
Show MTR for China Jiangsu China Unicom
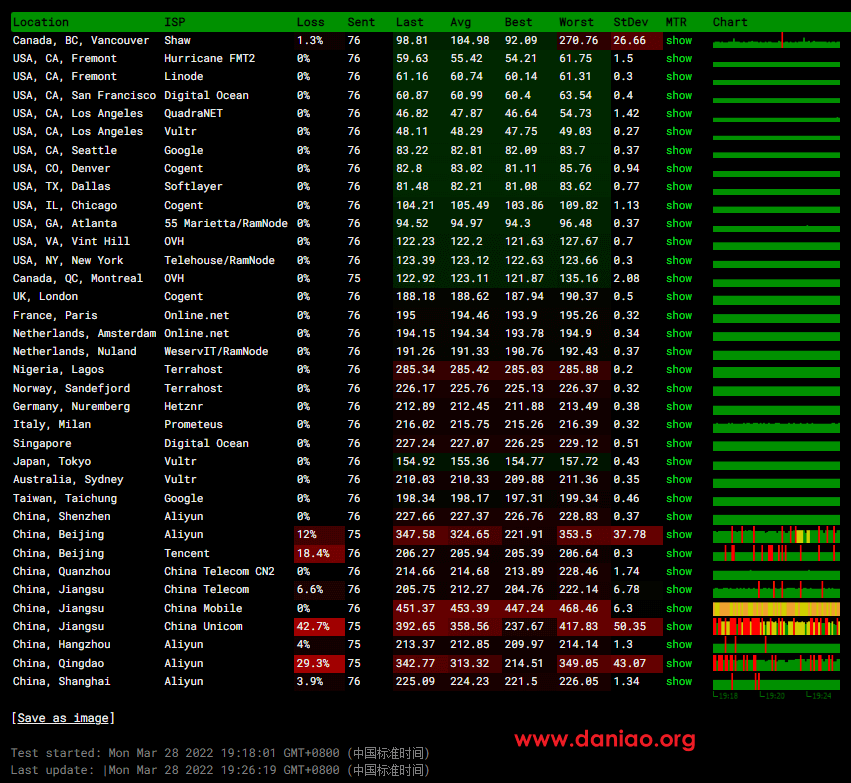[x=678, y=627]
